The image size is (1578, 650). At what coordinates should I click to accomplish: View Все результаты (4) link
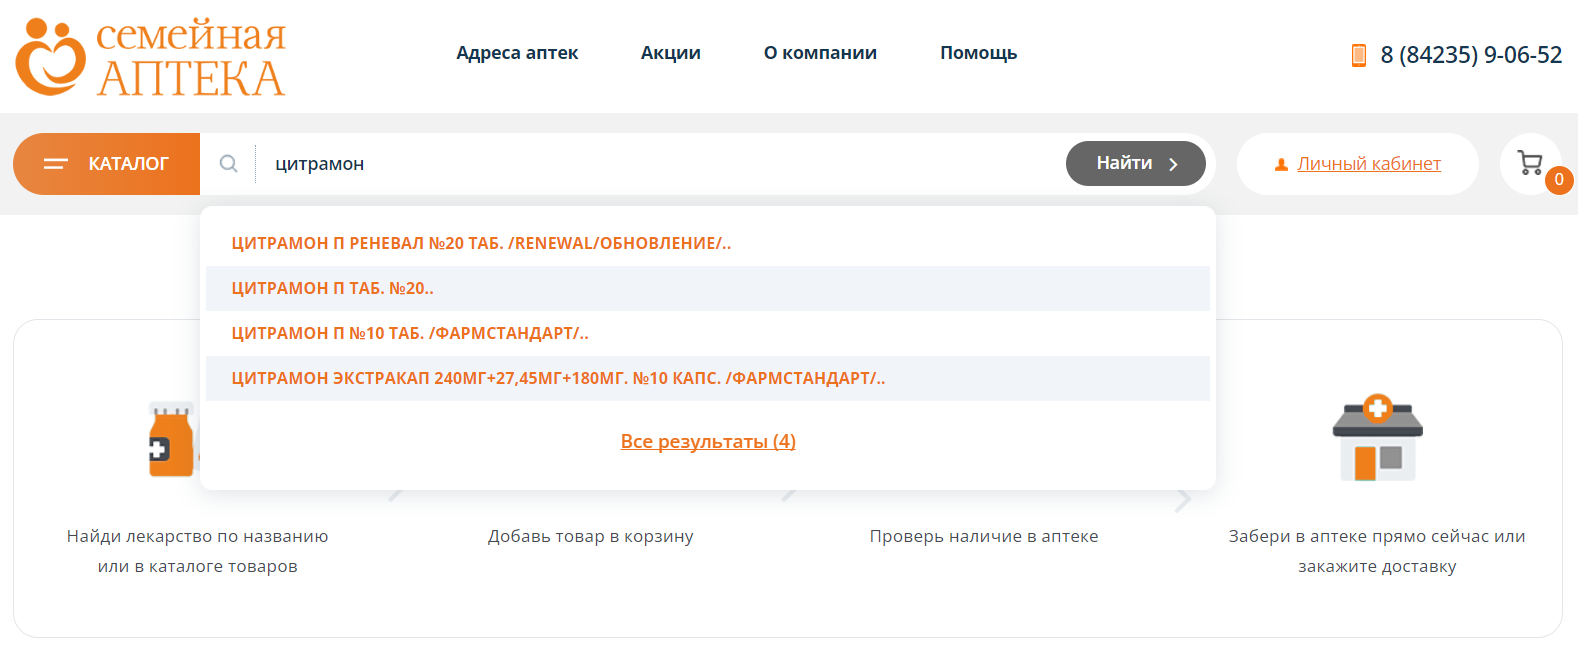[x=708, y=442]
